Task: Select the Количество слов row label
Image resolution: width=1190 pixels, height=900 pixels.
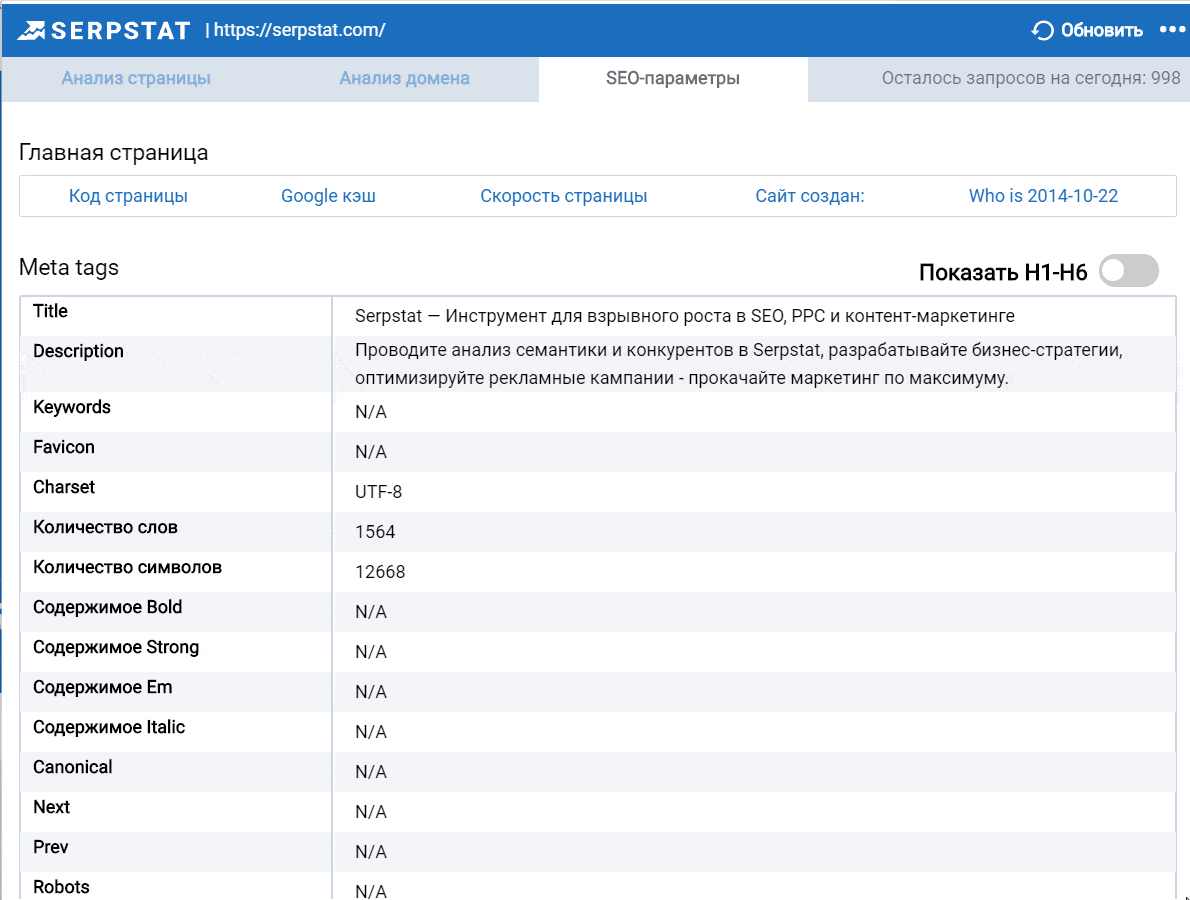Action: click(x=105, y=527)
